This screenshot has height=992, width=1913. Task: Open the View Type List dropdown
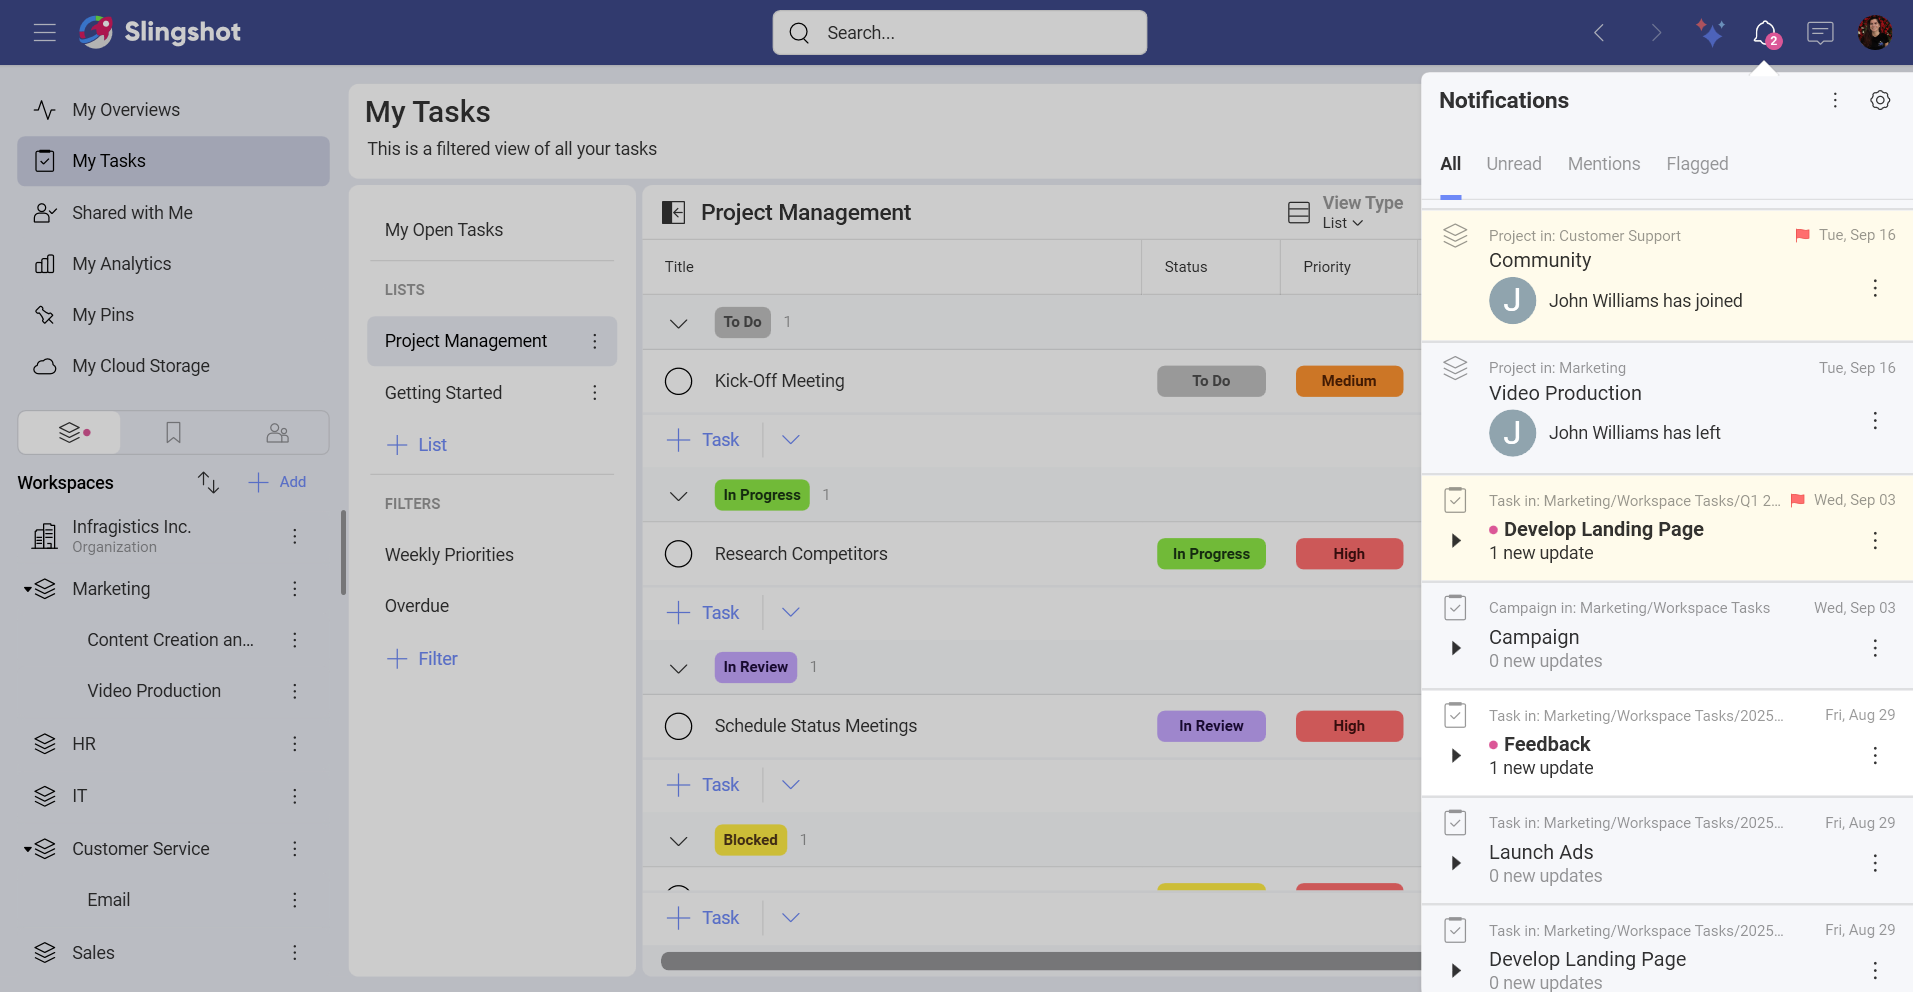tap(1345, 212)
